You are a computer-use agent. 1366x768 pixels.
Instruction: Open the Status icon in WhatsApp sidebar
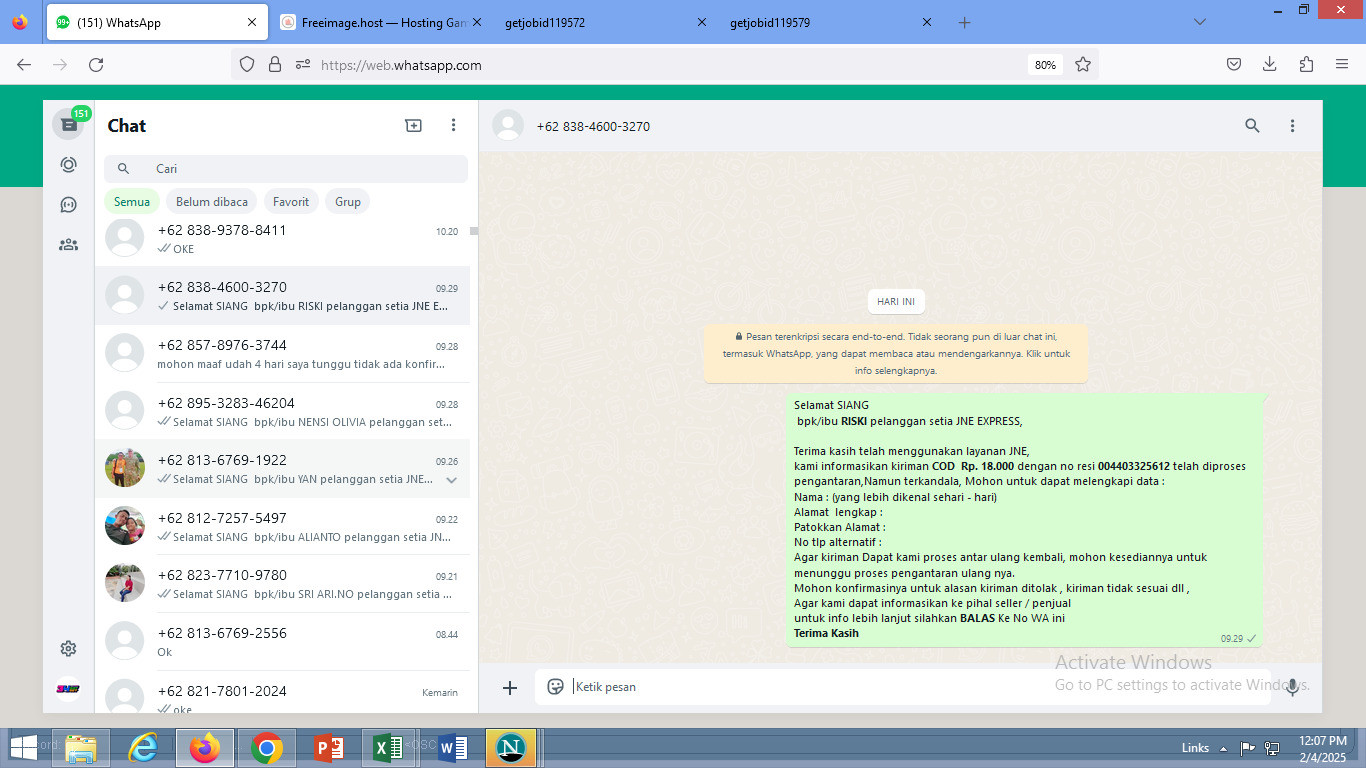68,165
